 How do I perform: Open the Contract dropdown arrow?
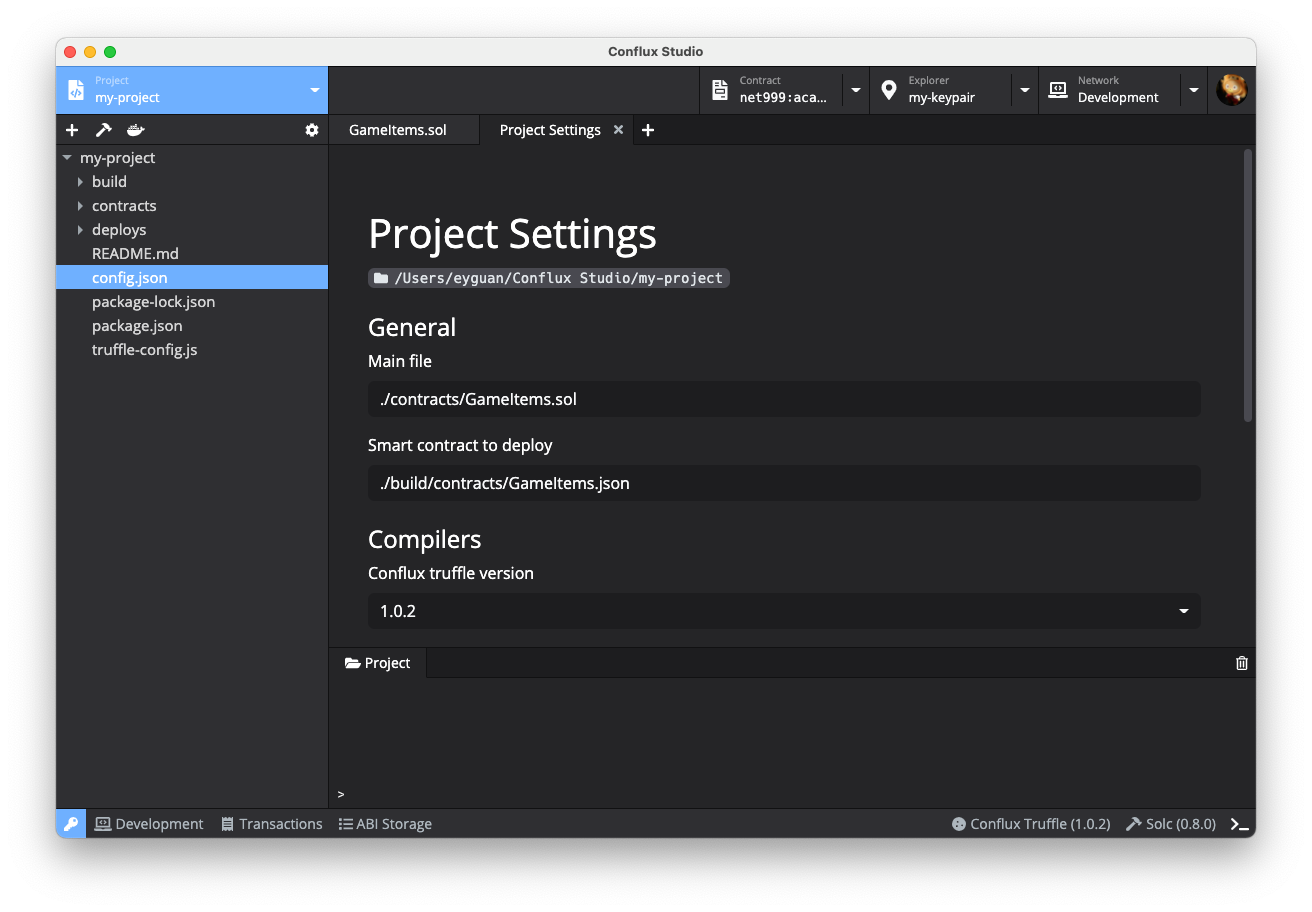coord(856,90)
